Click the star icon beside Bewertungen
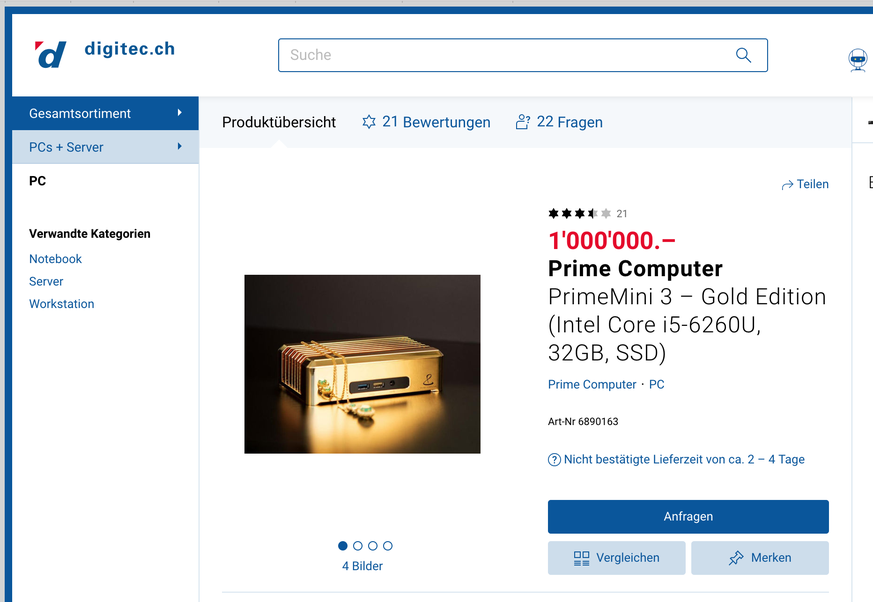Image resolution: width=873 pixels, height=602 pixels. 369,122
